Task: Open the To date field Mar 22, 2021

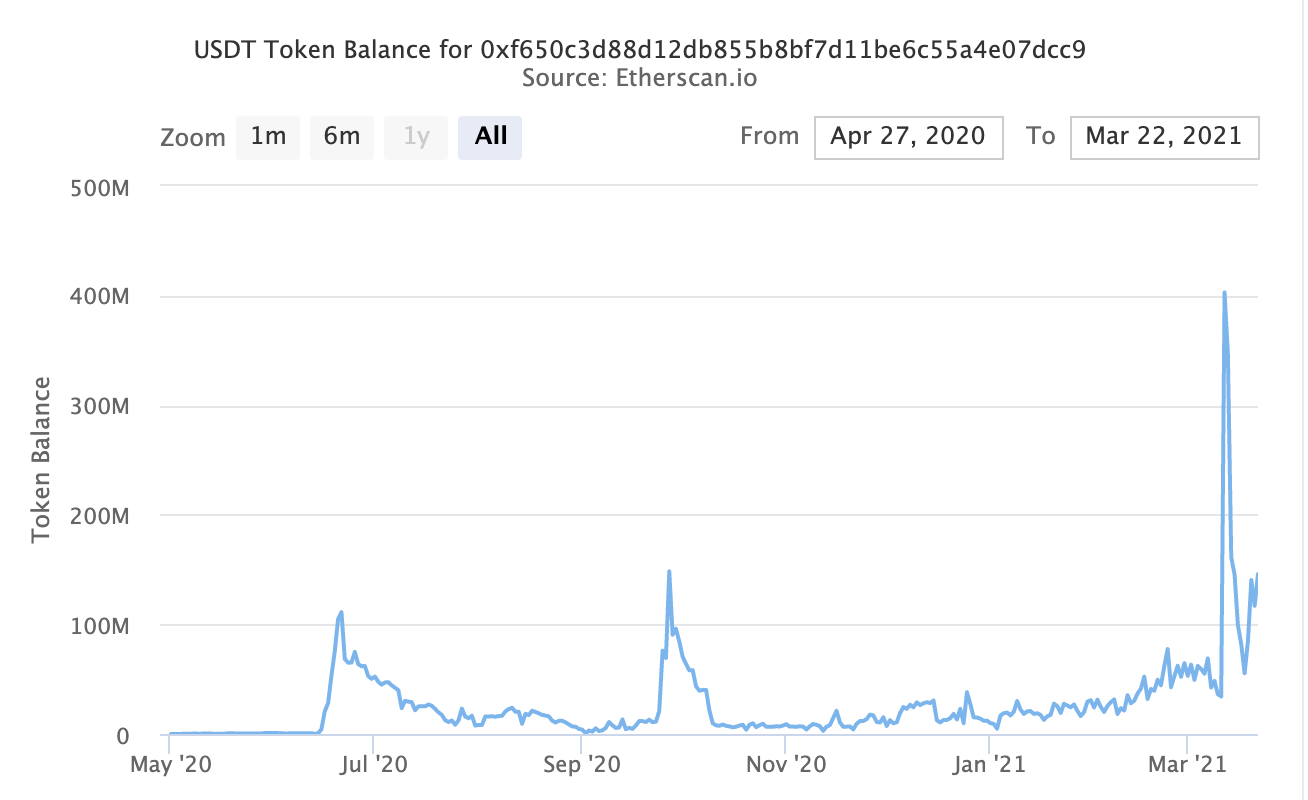Action: pyautogui.click(x=1164, y=137)
